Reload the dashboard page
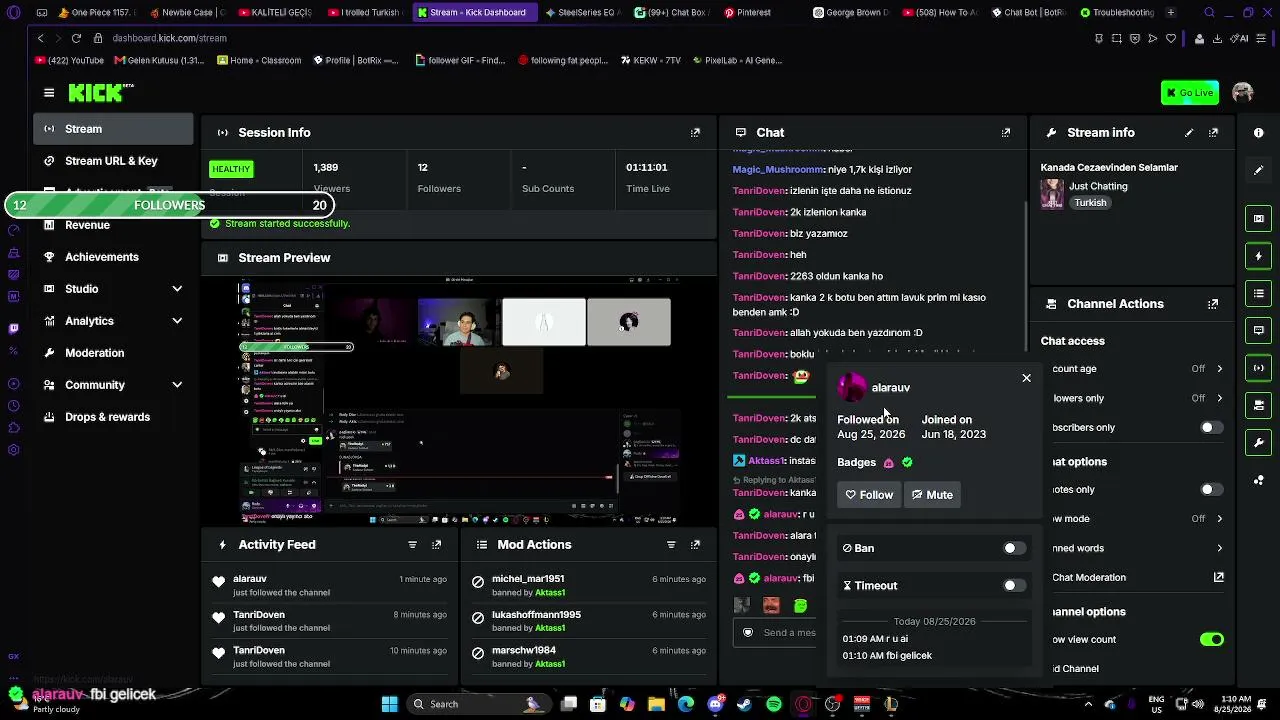The image size is (1280, 720). [76, 38]
